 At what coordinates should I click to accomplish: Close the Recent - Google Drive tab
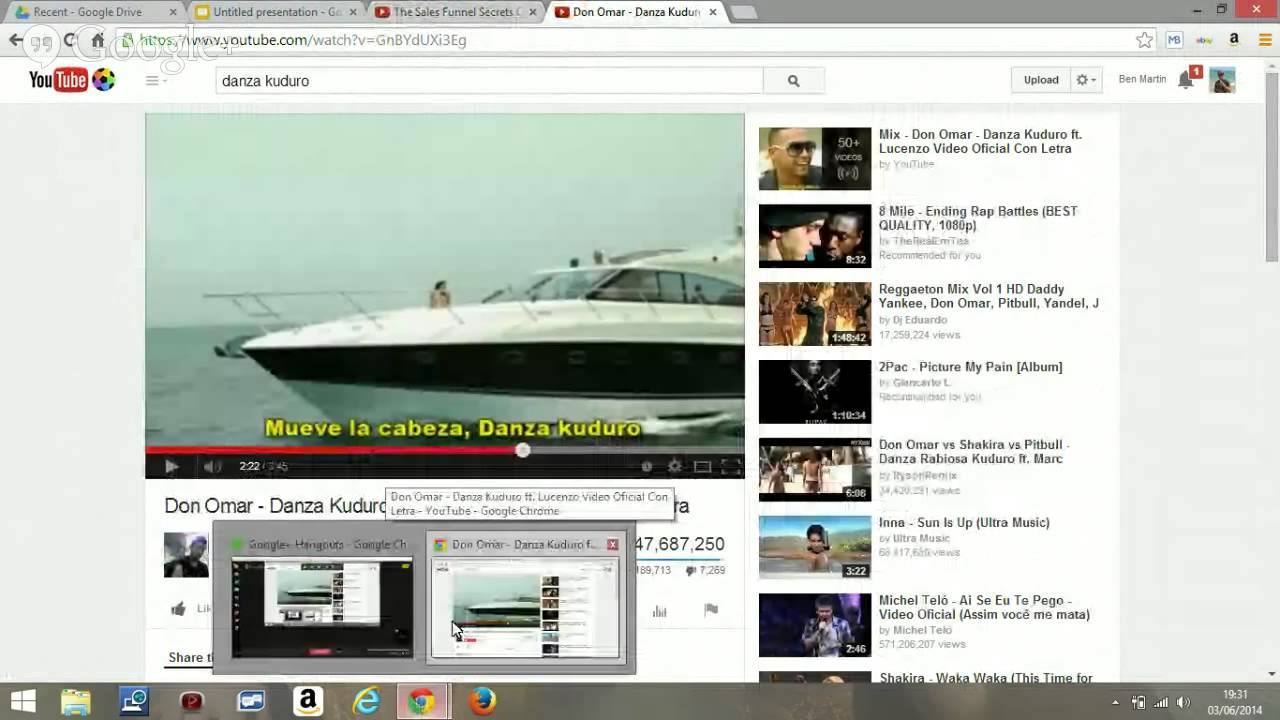[x=173, y=12]
